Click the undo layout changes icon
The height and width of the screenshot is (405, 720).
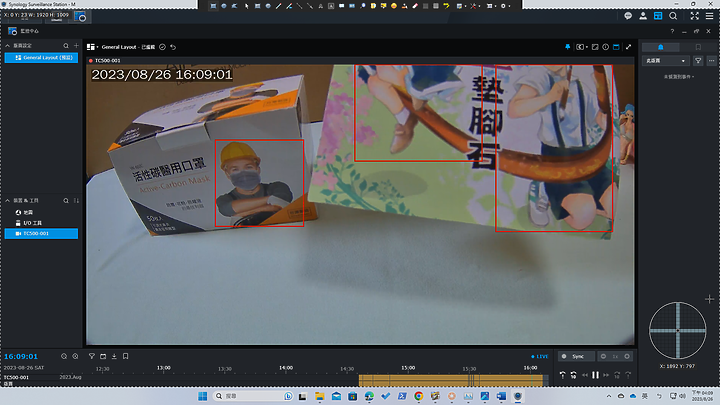[x=173, y=47]
